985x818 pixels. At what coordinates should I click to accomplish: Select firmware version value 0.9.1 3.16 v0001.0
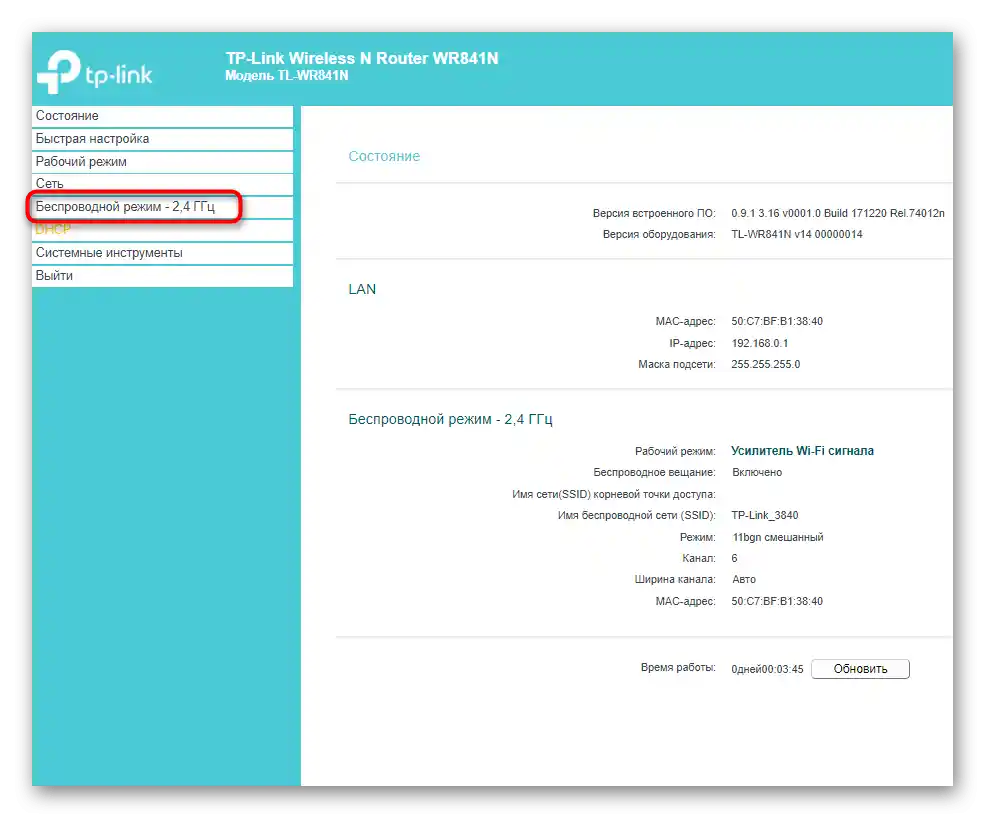pyautogui.click(x=837, y=214)
